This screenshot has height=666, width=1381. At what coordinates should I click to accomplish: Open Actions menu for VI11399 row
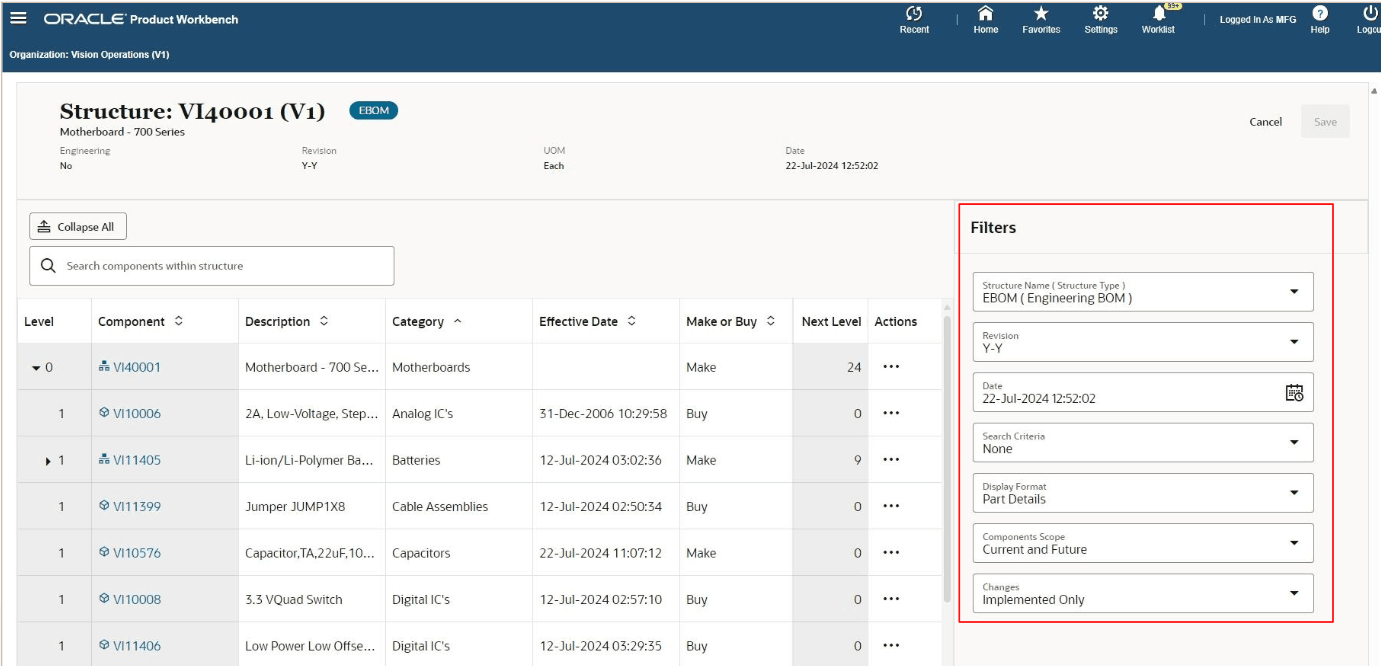891,506
